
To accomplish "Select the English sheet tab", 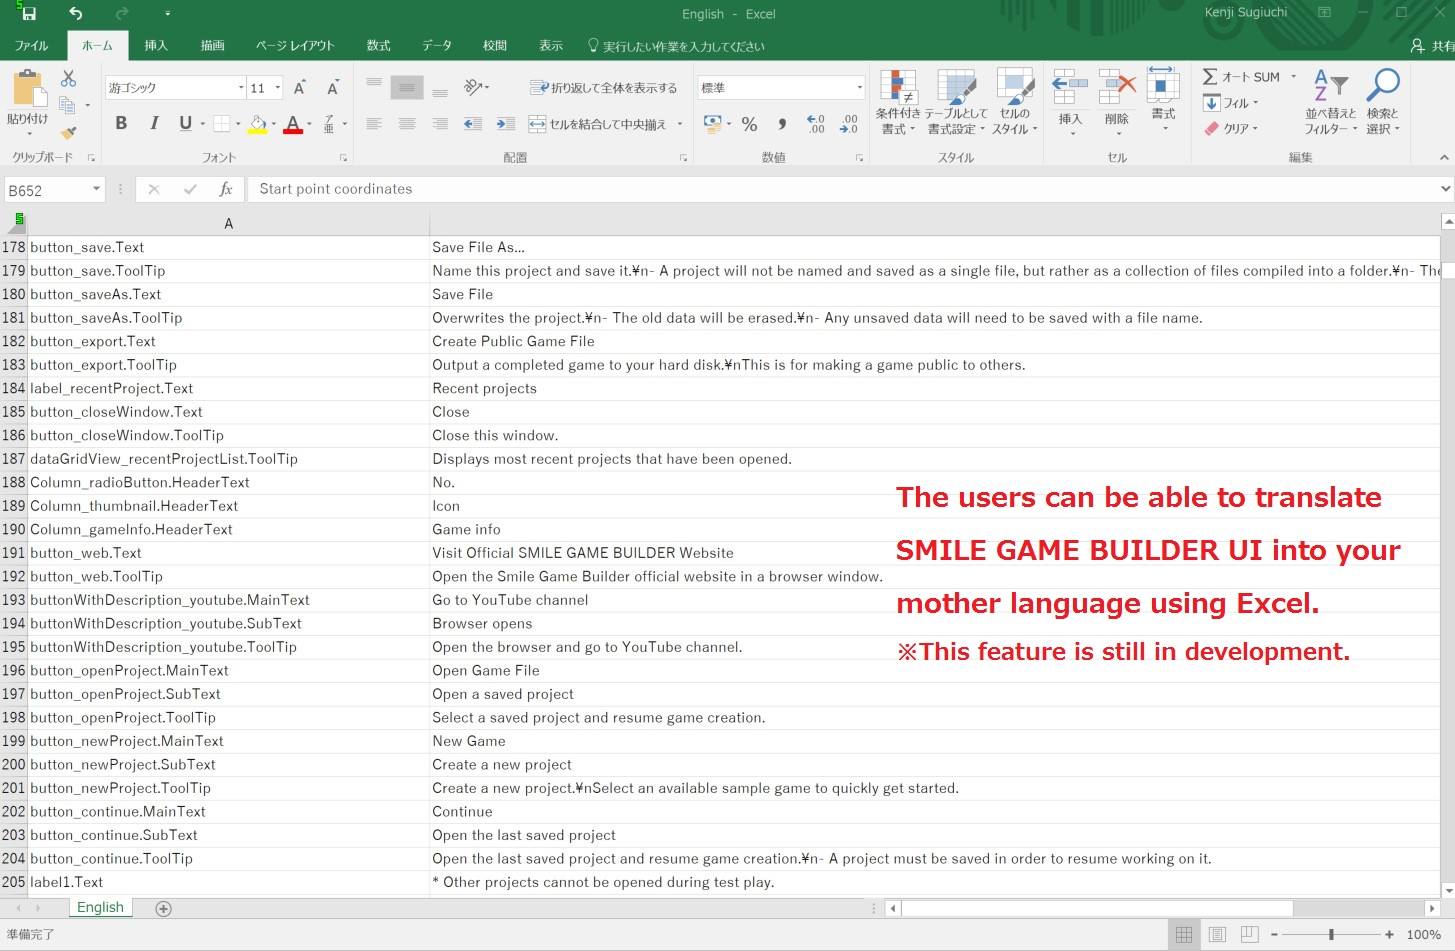I will tap(100, 907).
